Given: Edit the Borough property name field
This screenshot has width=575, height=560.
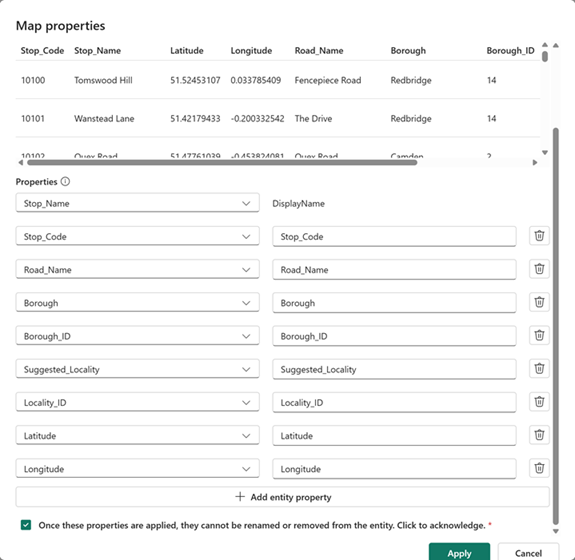Looking at the screenshot, I should click(394, 303).
